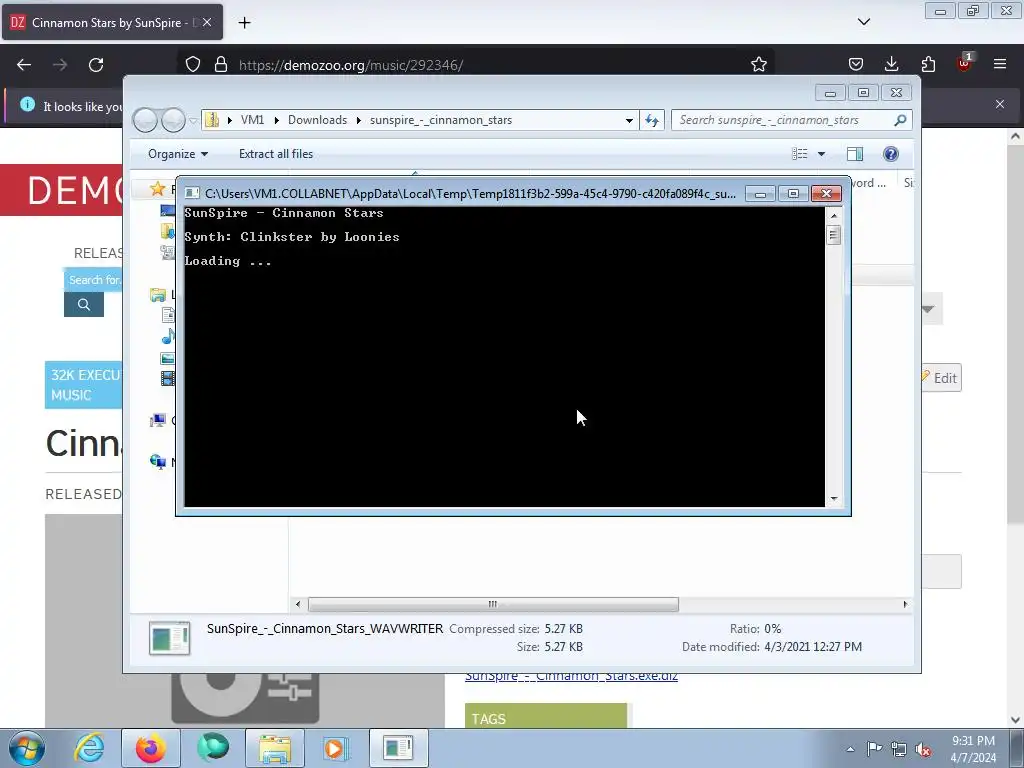The height and width of the screenshot is (768, 1024).
Task: Toggle the Explorer preview pane
Action: [855, 154]
